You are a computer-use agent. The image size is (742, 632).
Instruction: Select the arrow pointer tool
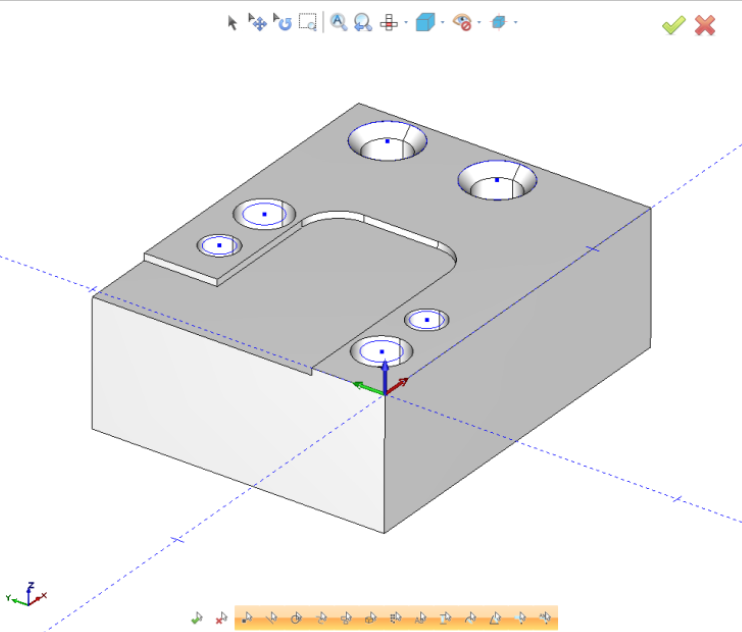tap(232, 23)
